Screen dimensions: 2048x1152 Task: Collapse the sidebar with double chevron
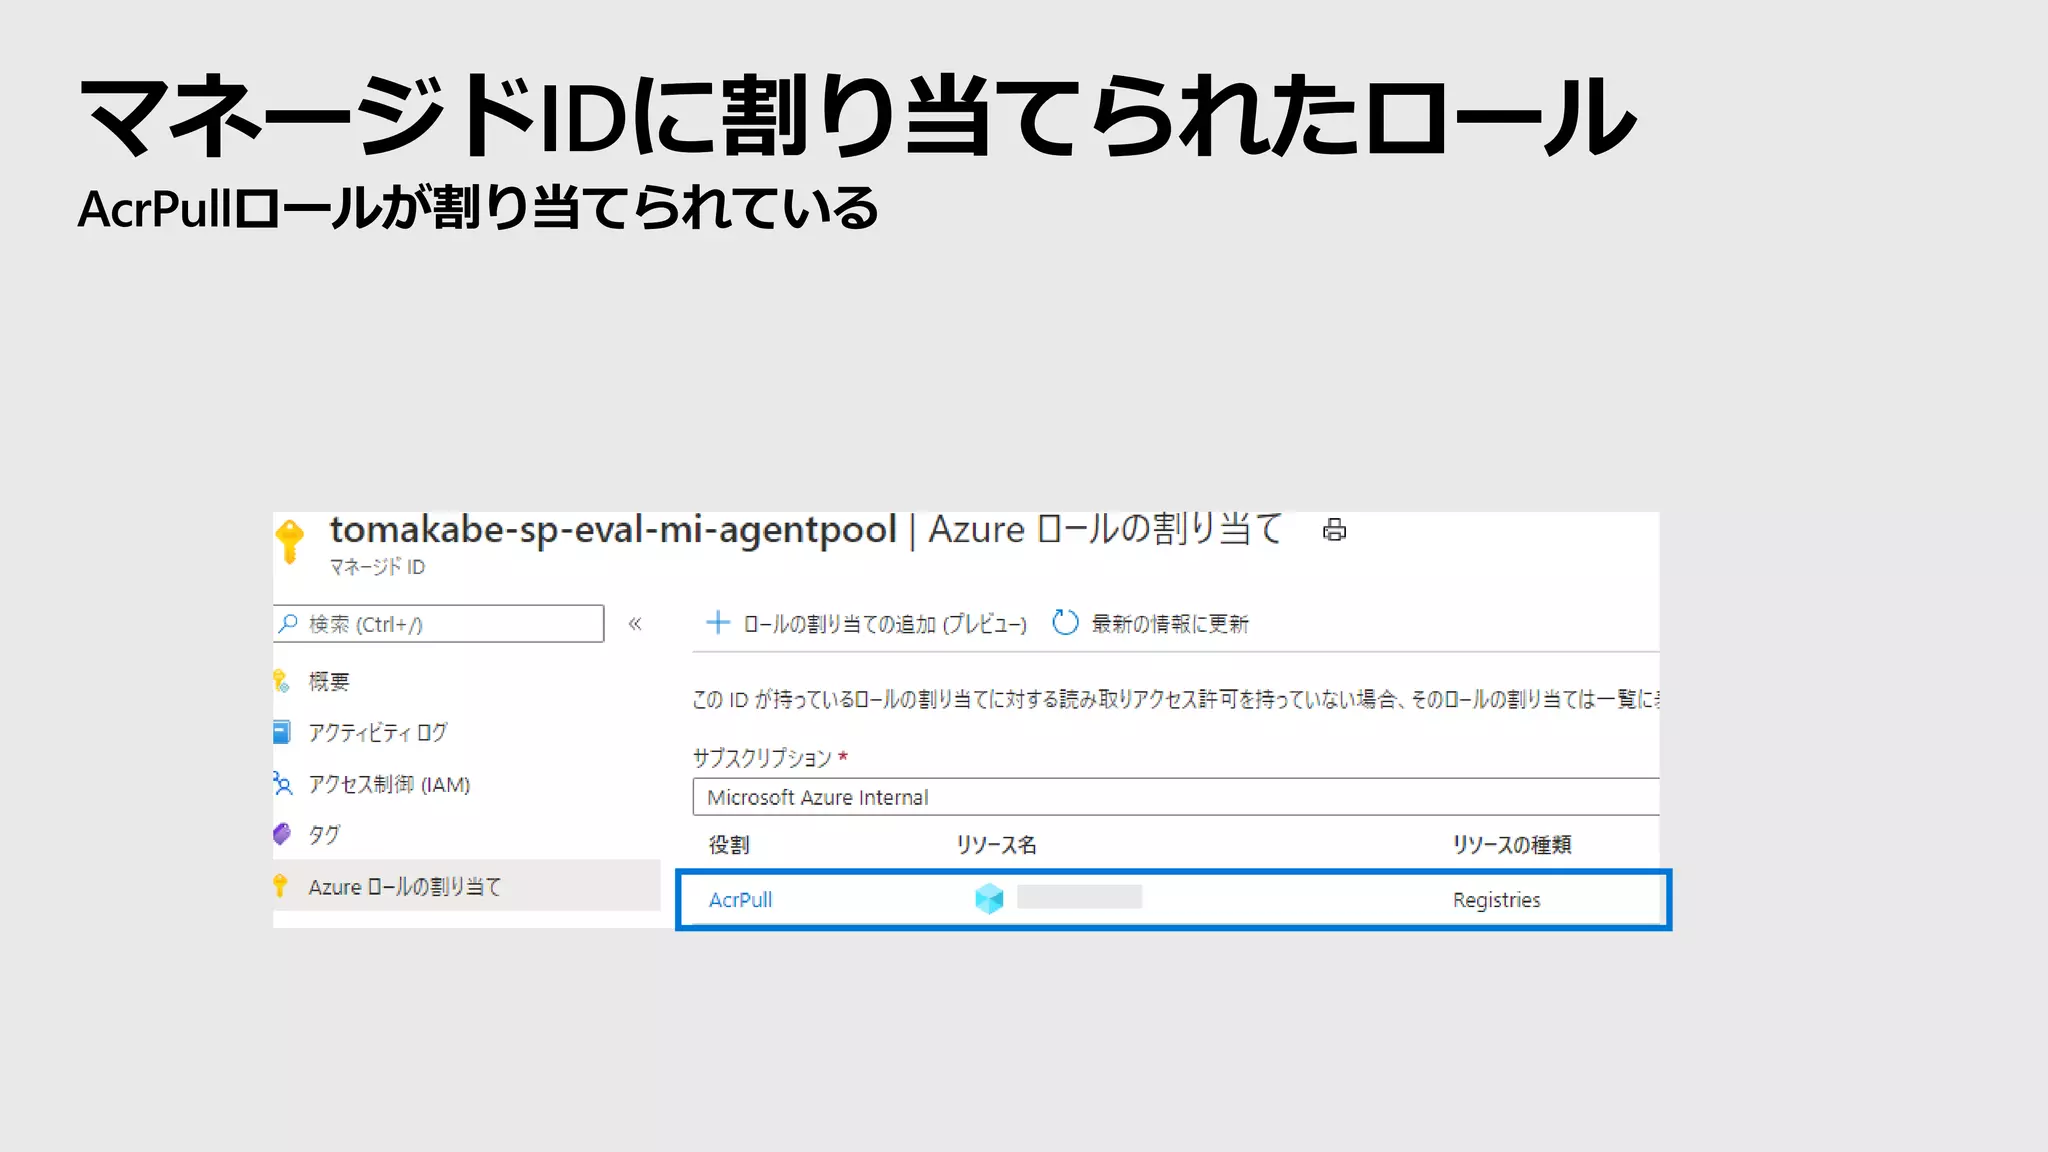[635, 624]
